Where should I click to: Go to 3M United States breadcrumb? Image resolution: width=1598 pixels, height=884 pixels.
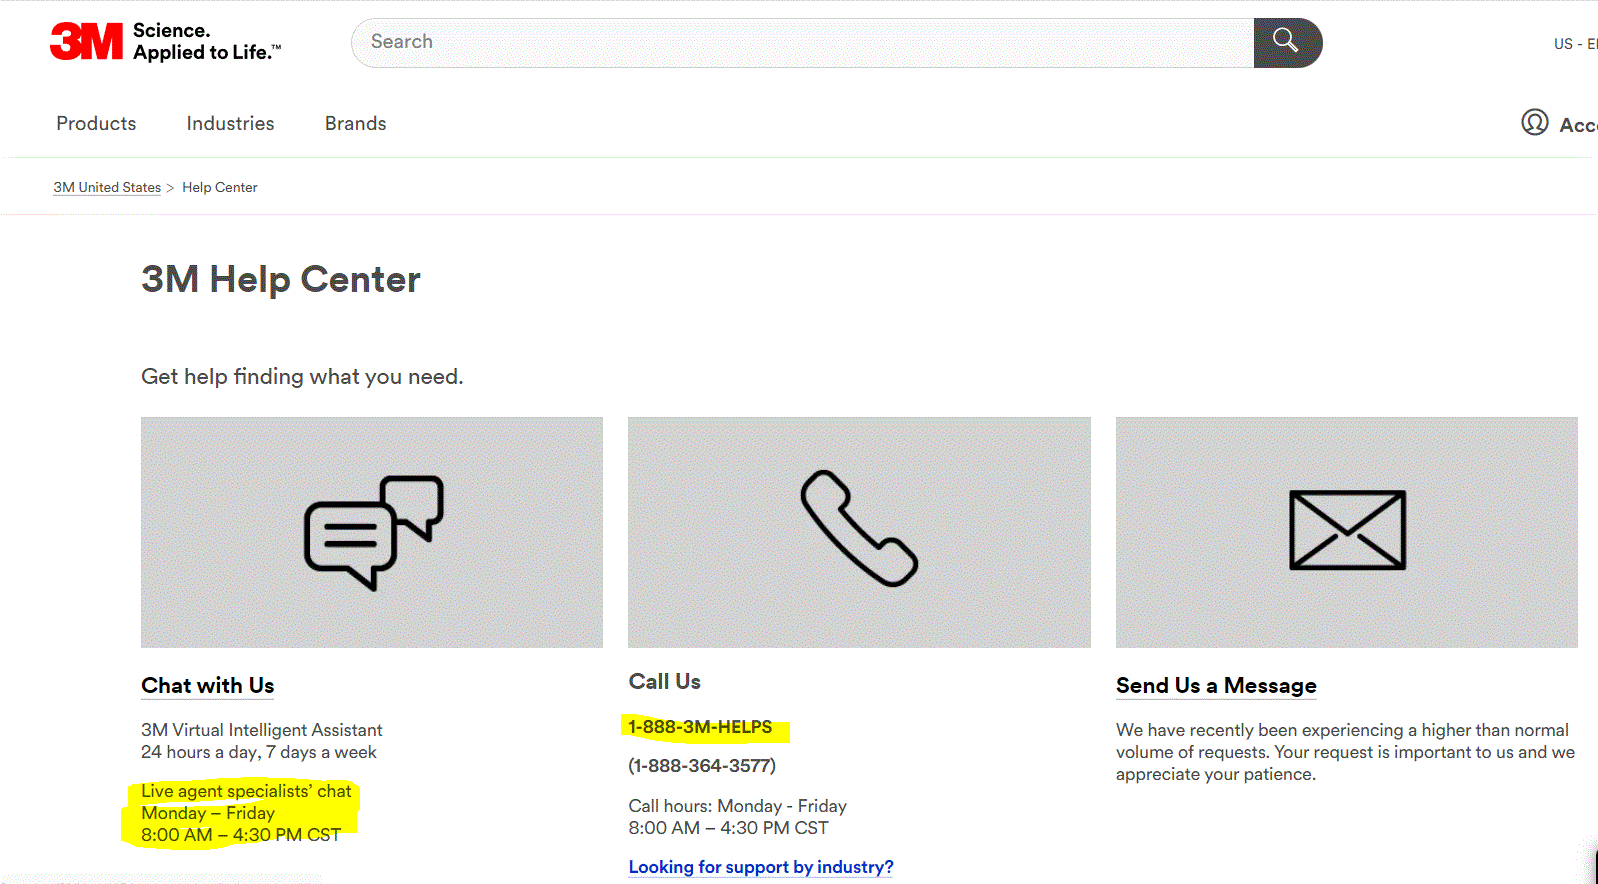click(107, 188)
